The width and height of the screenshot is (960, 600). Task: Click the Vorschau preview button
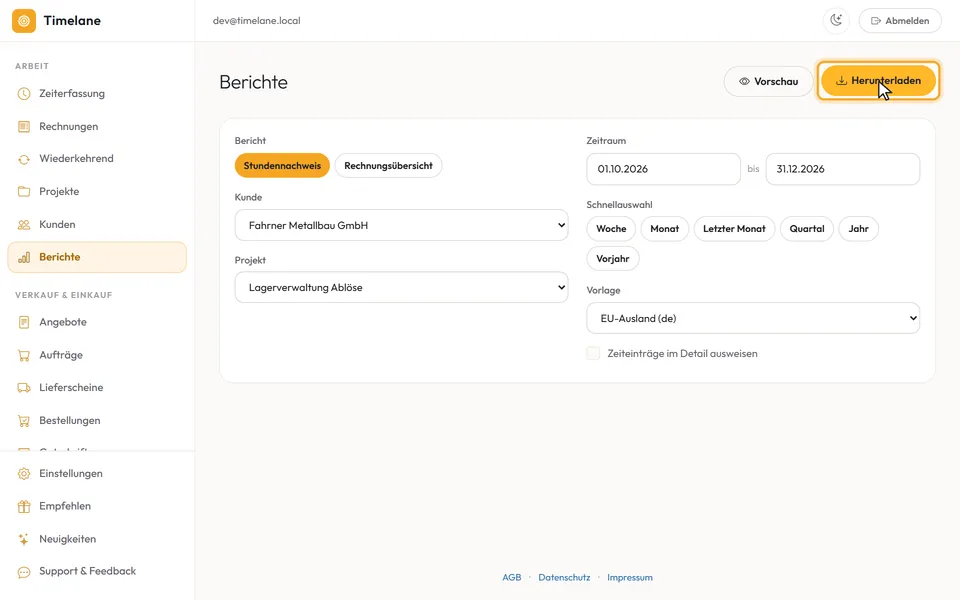click(768, 81)
